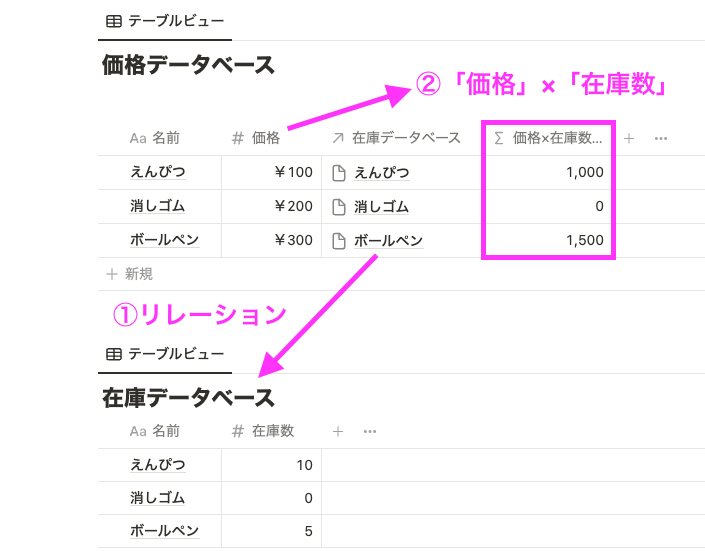Screen dimensions: 705x551
Task: Click page icon beside related えんぴつ
Action: (339, 173)
